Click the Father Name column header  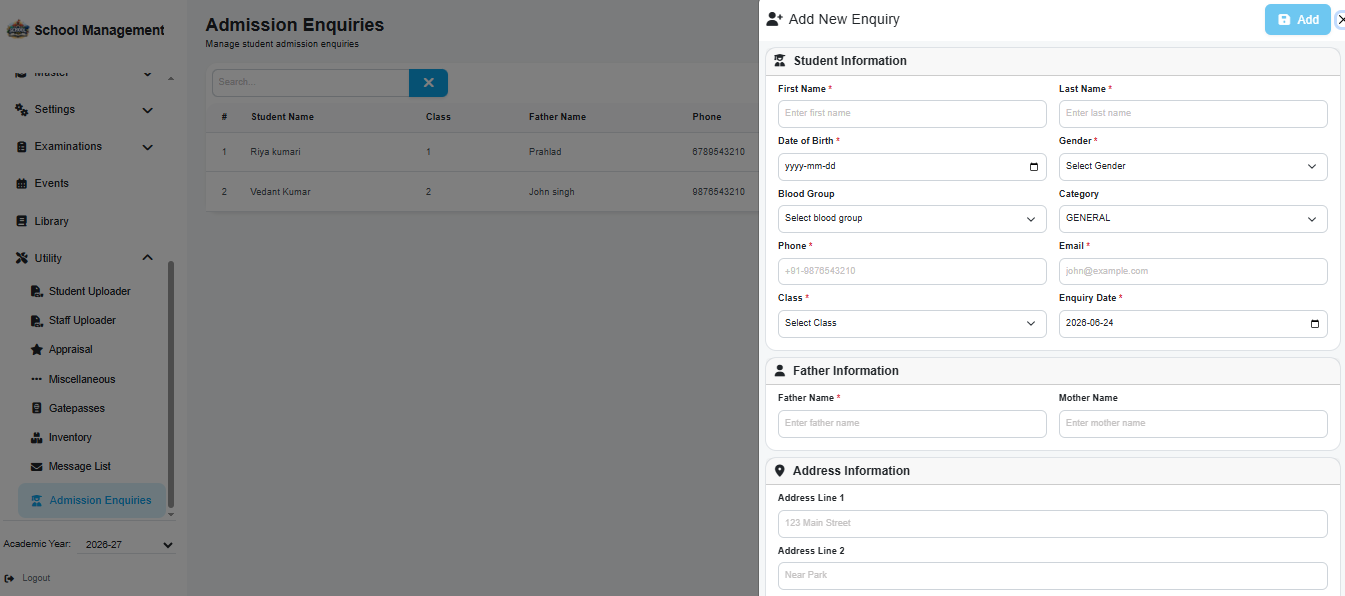(x=557, y=117)
